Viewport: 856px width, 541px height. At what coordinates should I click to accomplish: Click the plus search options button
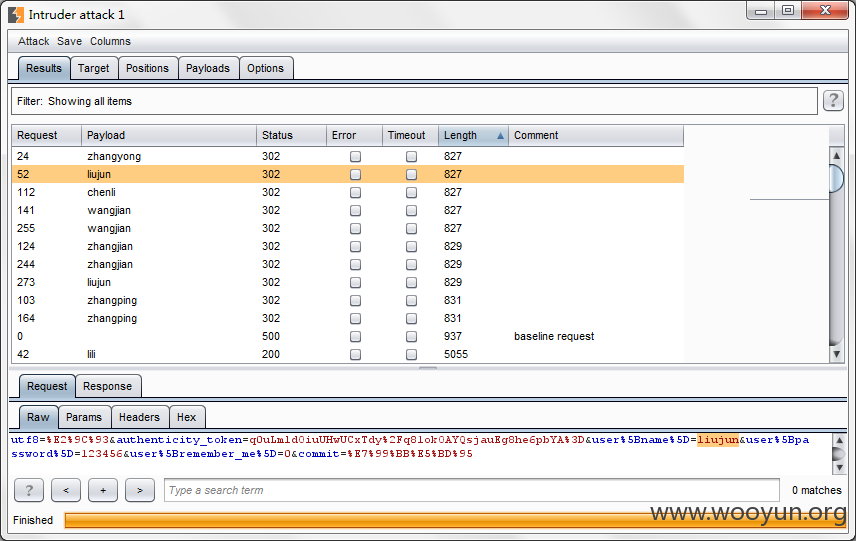point(103,490)
